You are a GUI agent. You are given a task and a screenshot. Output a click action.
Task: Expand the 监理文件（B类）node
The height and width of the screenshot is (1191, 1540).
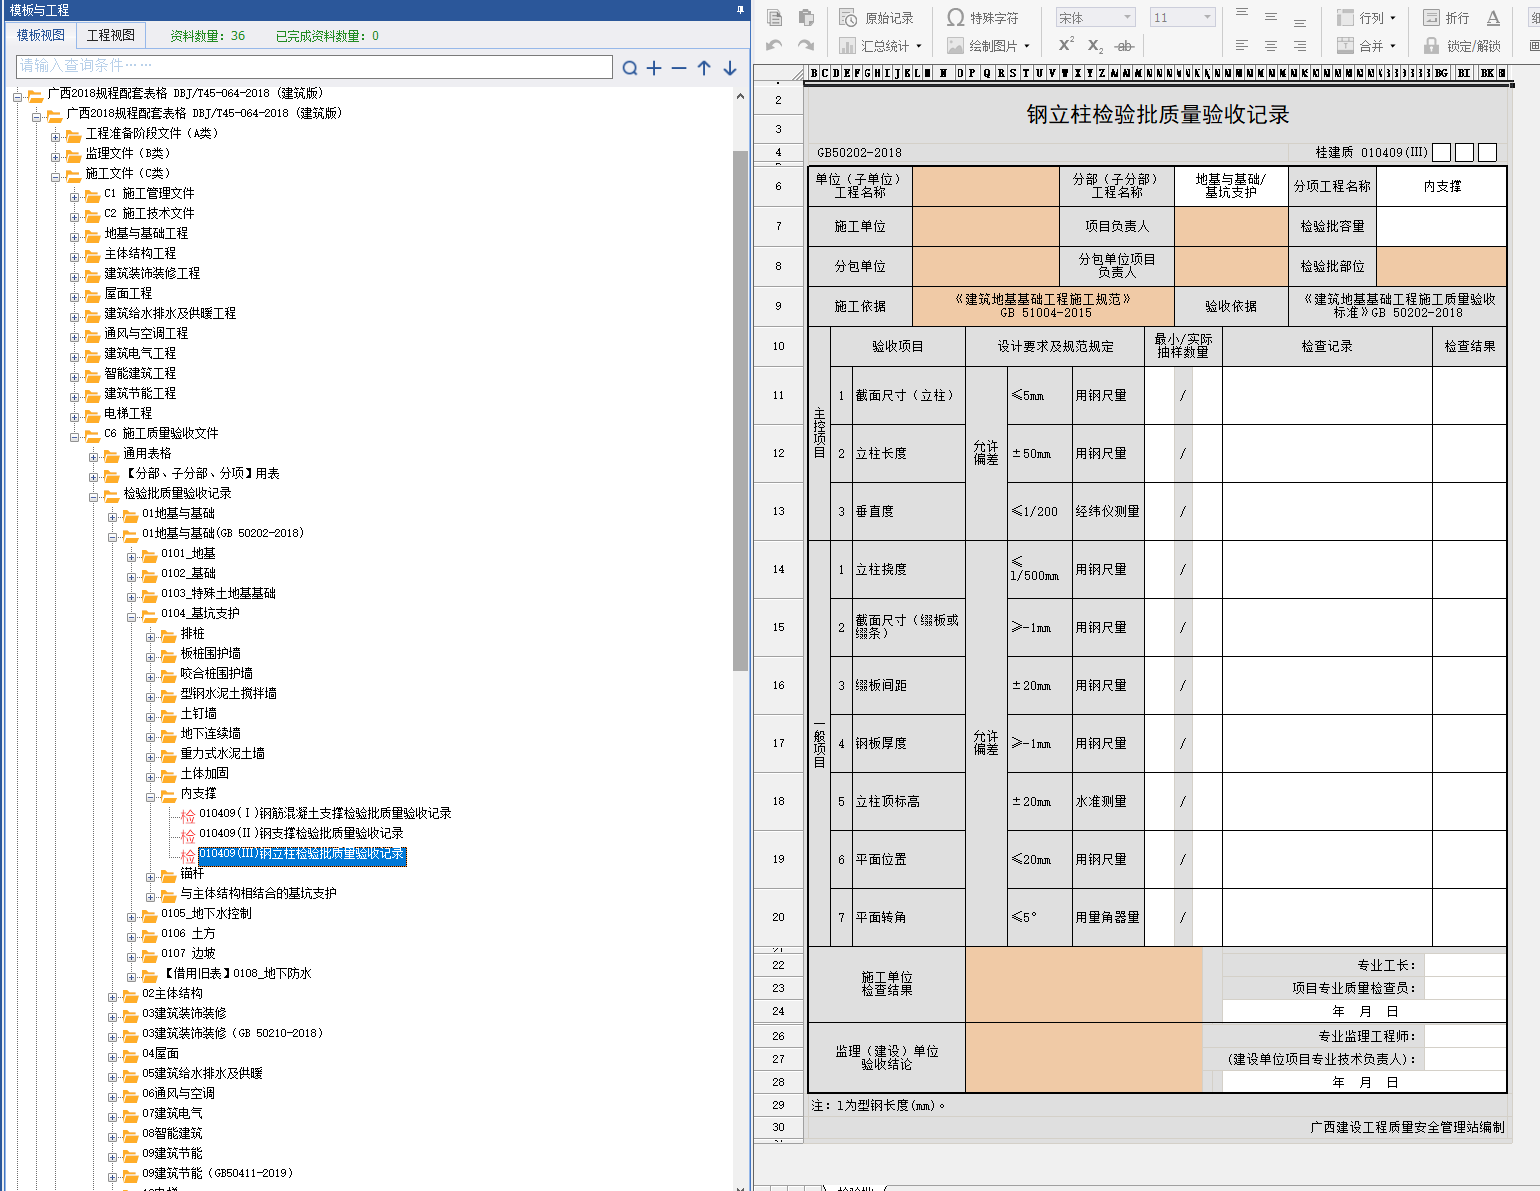coord(55,157)
